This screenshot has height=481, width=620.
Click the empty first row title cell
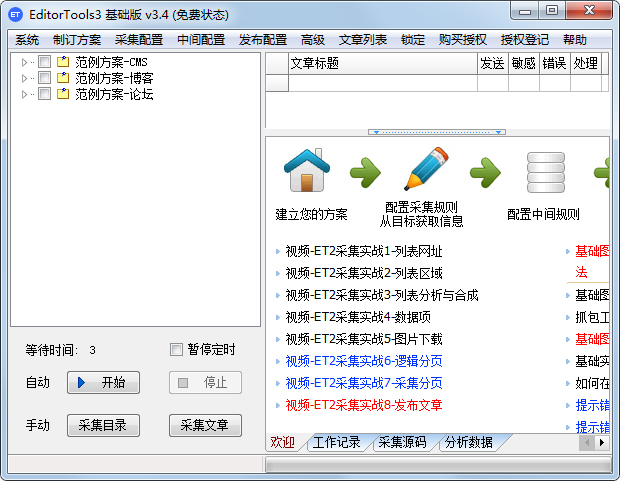click(x=383, y=83)
